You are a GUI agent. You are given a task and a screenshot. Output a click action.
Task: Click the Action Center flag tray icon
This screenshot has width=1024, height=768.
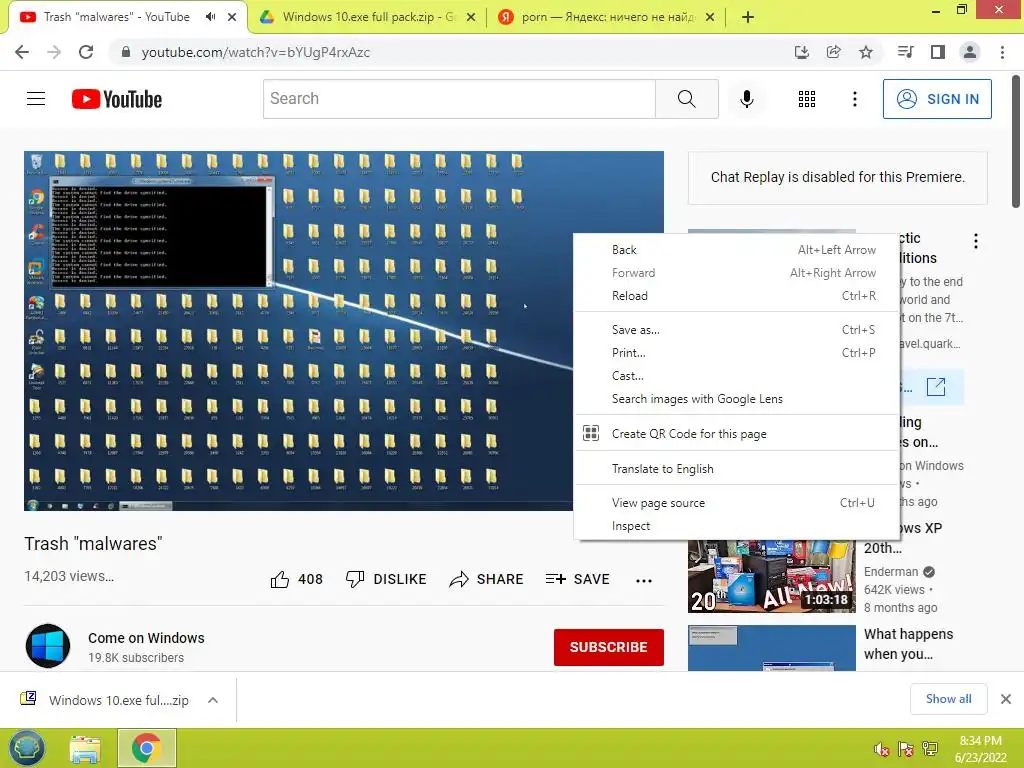(x=906, y=749)
